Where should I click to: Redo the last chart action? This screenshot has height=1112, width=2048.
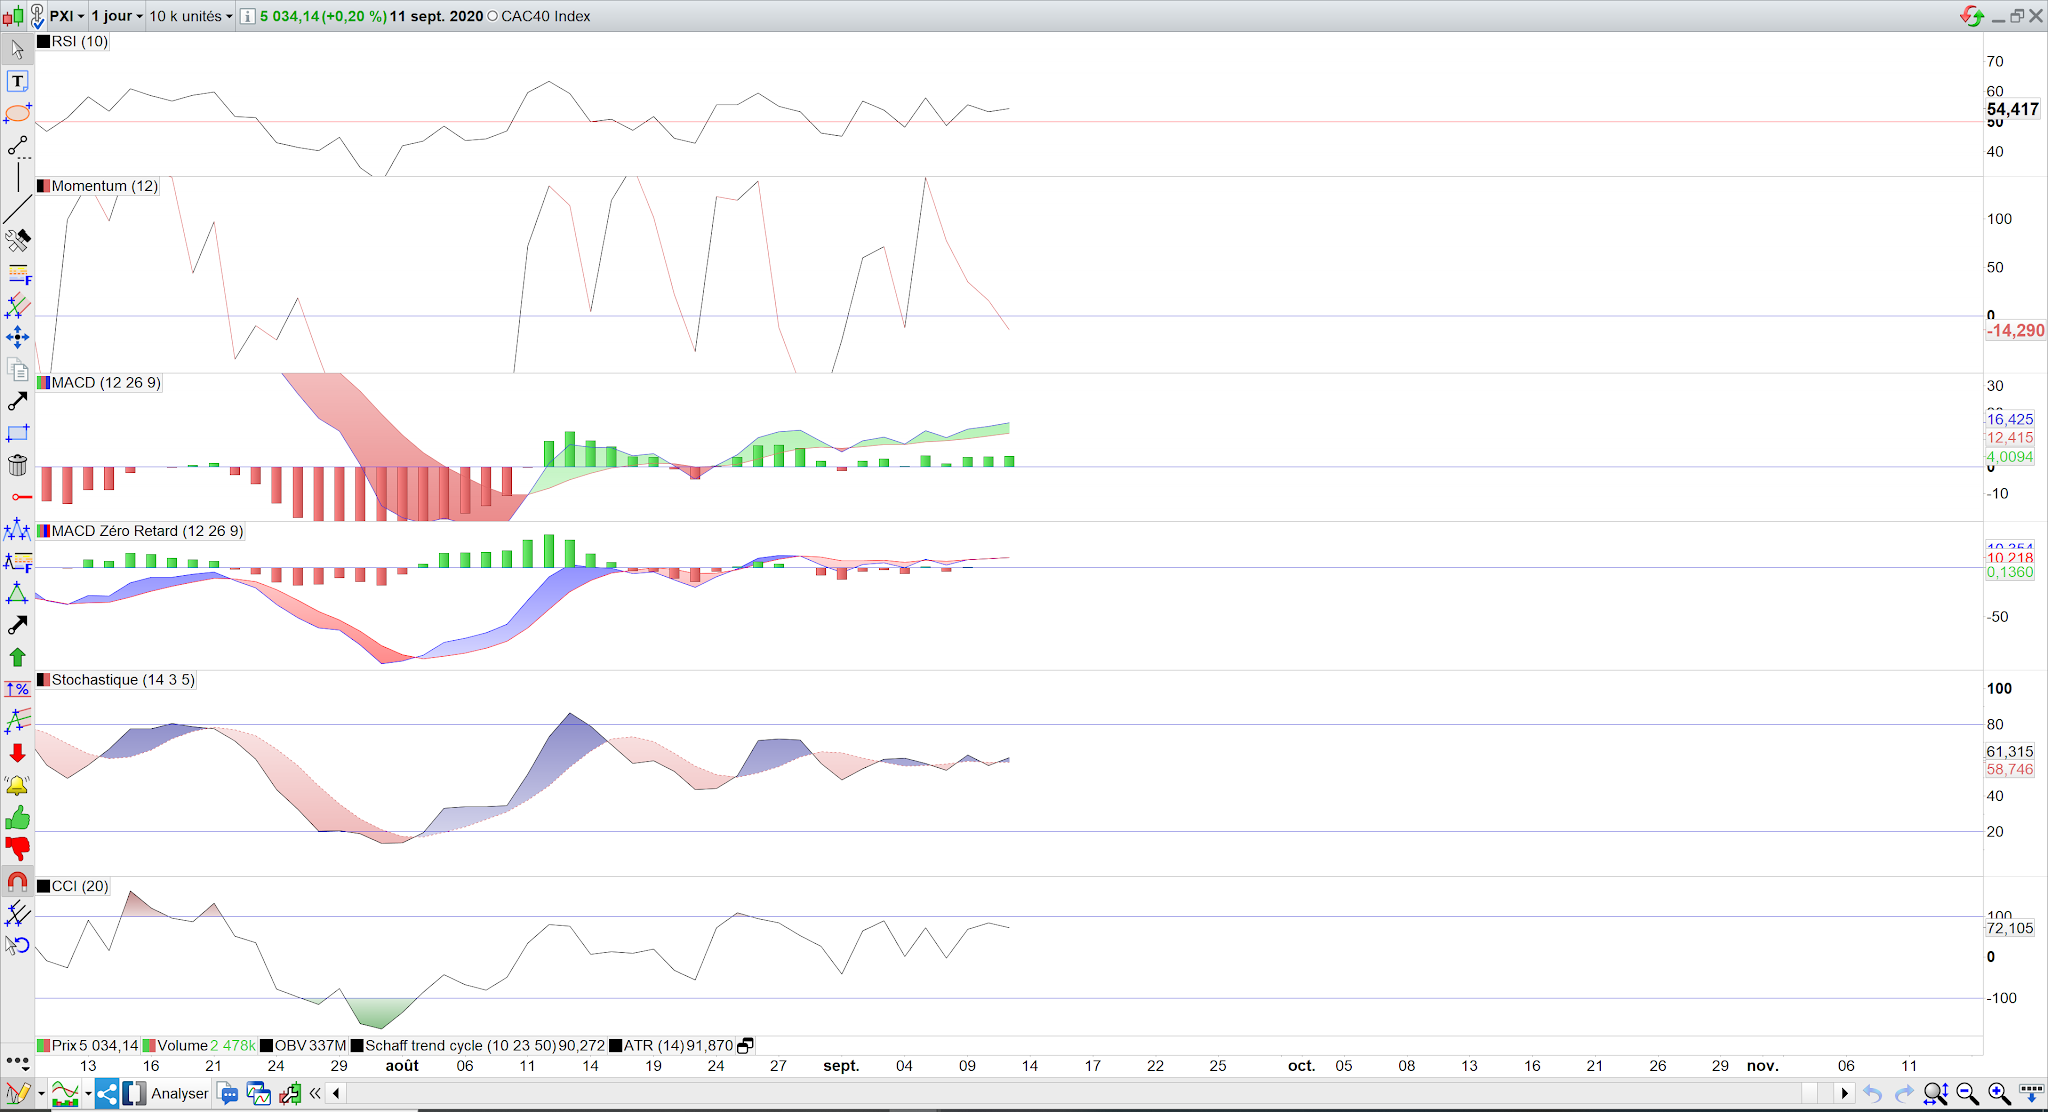(x=1904, y=1093)
